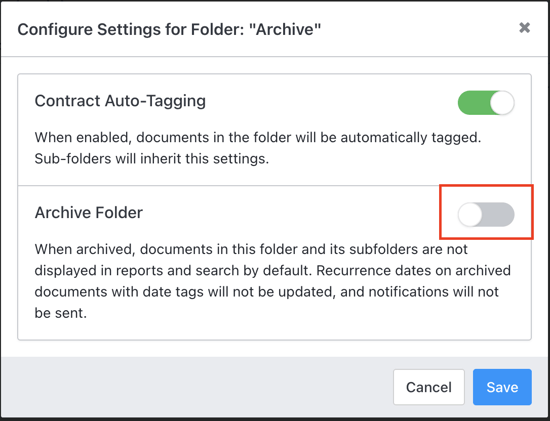Click the text "Recurrence dates on archived"
Viewport: 550px width, 421px height.
coord(414,270)
